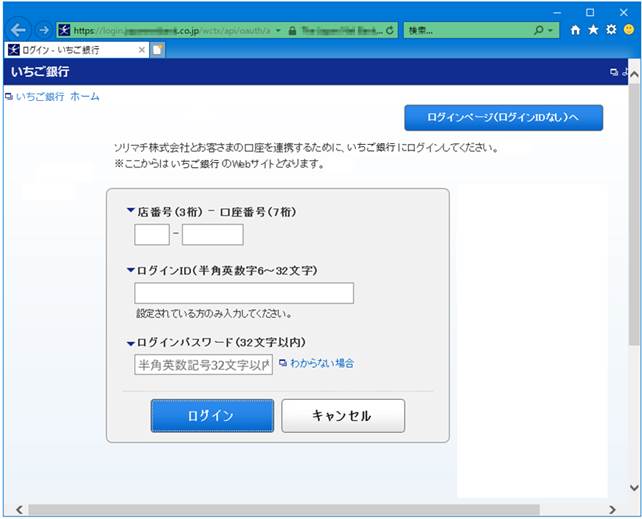Click the smiley feedback icon
The image size is (642, 519).
coord(629,29)
